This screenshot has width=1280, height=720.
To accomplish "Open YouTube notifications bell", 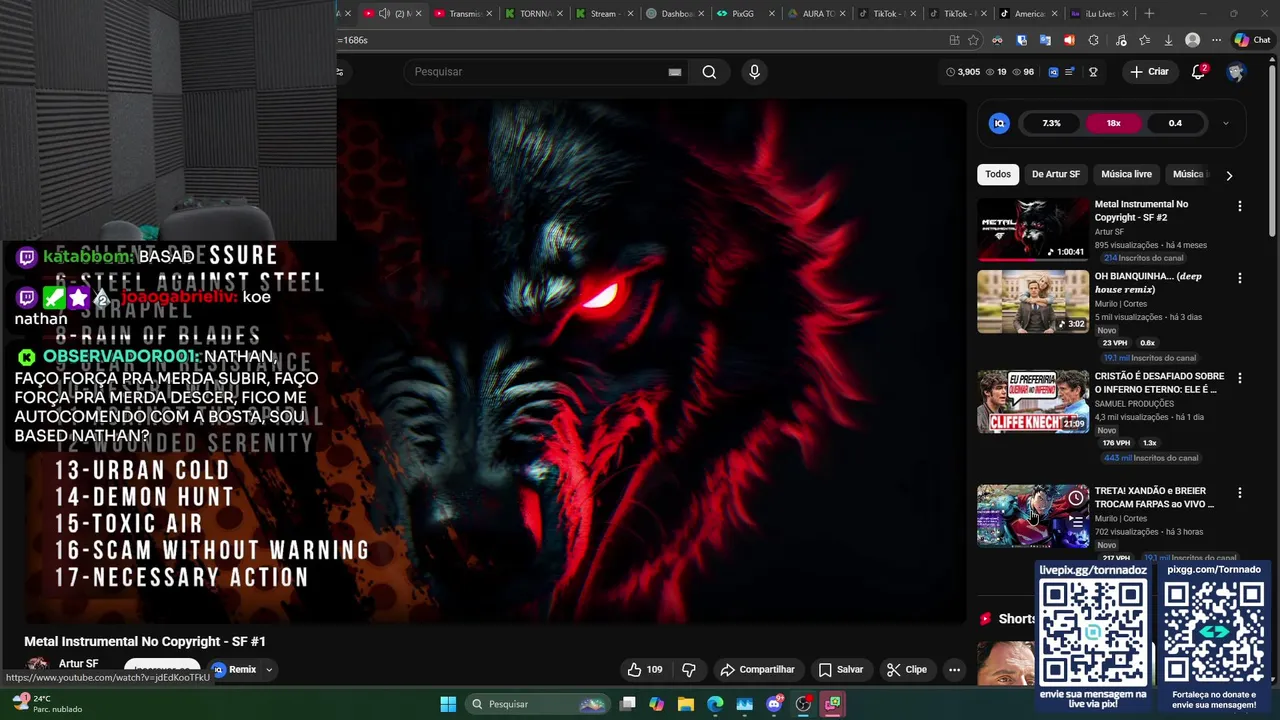I will coord(1198,72).
